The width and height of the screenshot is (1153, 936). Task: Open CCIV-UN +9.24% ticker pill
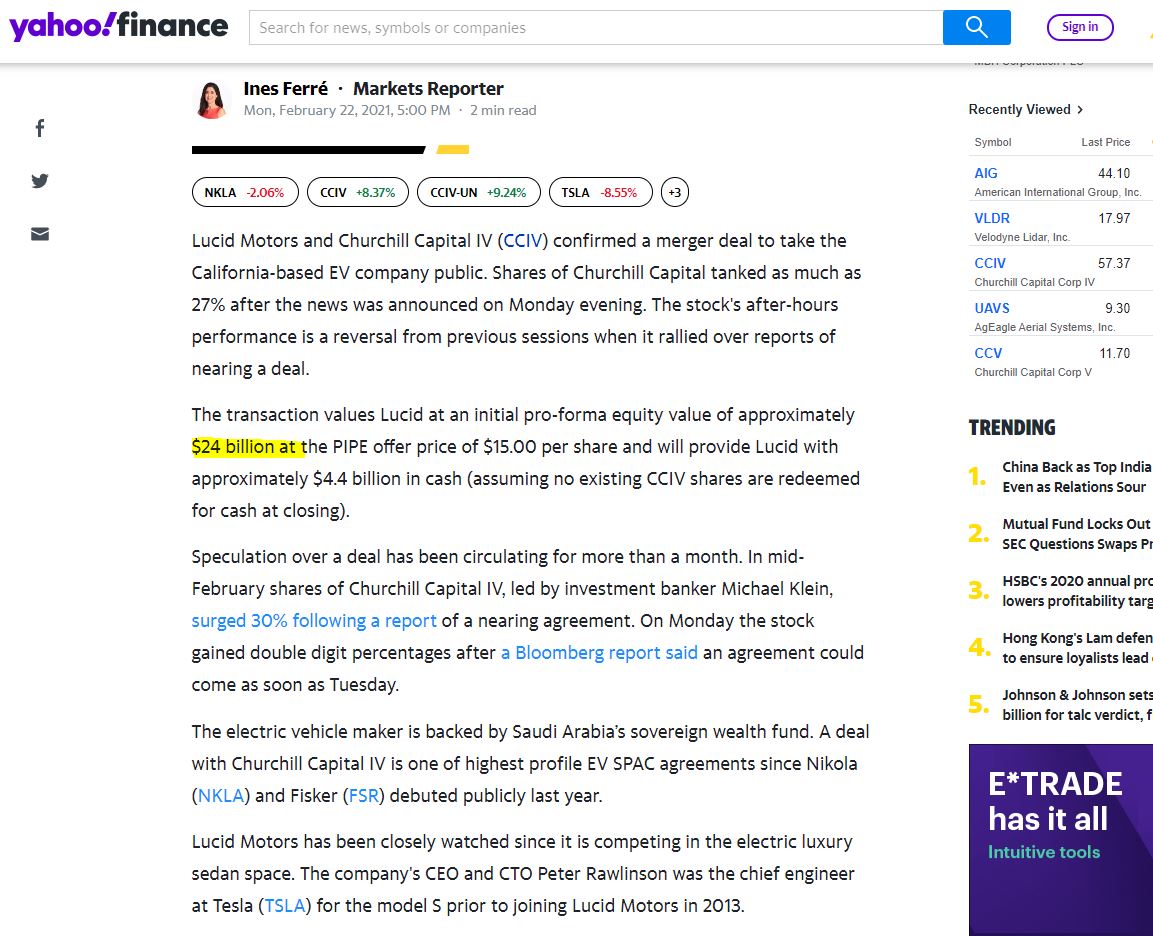click(x=478, y=192)
